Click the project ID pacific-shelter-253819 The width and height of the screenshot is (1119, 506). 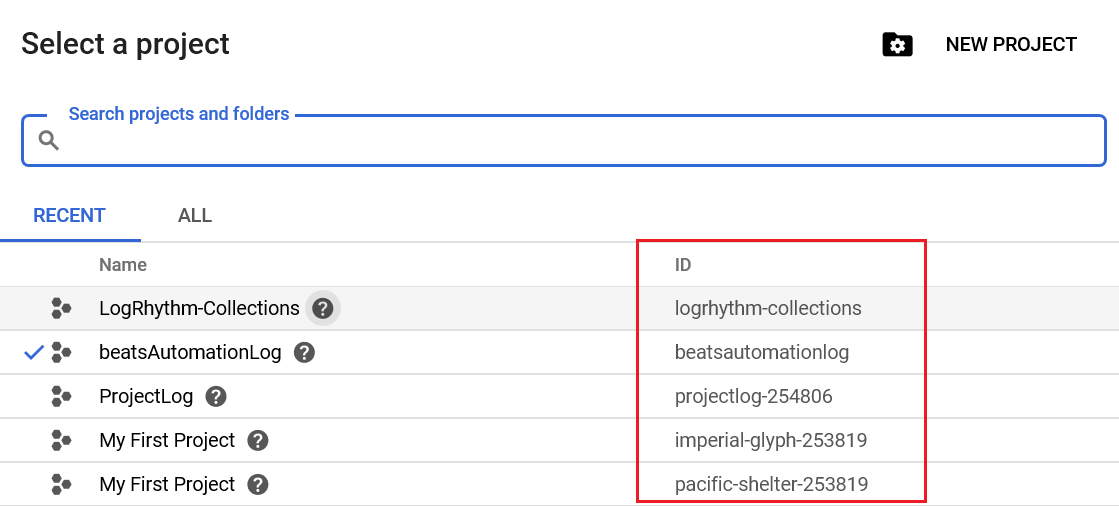click(771, 485)
